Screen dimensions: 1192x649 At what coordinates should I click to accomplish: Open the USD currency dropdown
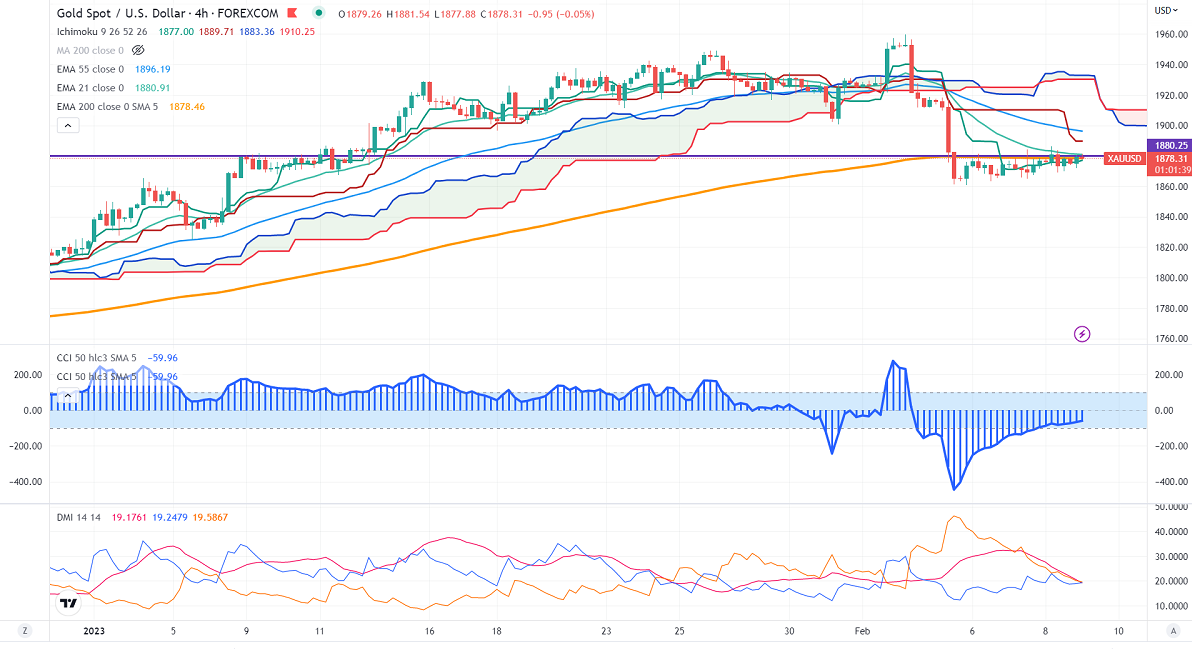(x=1164, y=10)
